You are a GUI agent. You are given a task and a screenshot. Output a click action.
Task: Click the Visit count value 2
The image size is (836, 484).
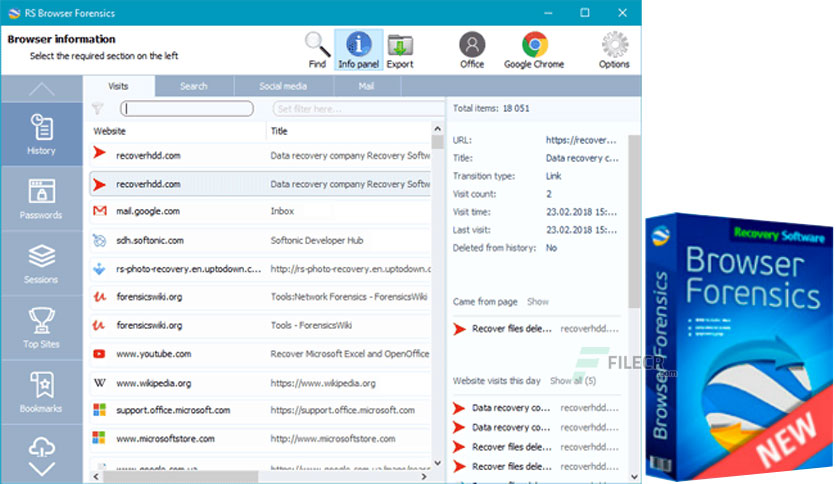click(549, 194)
